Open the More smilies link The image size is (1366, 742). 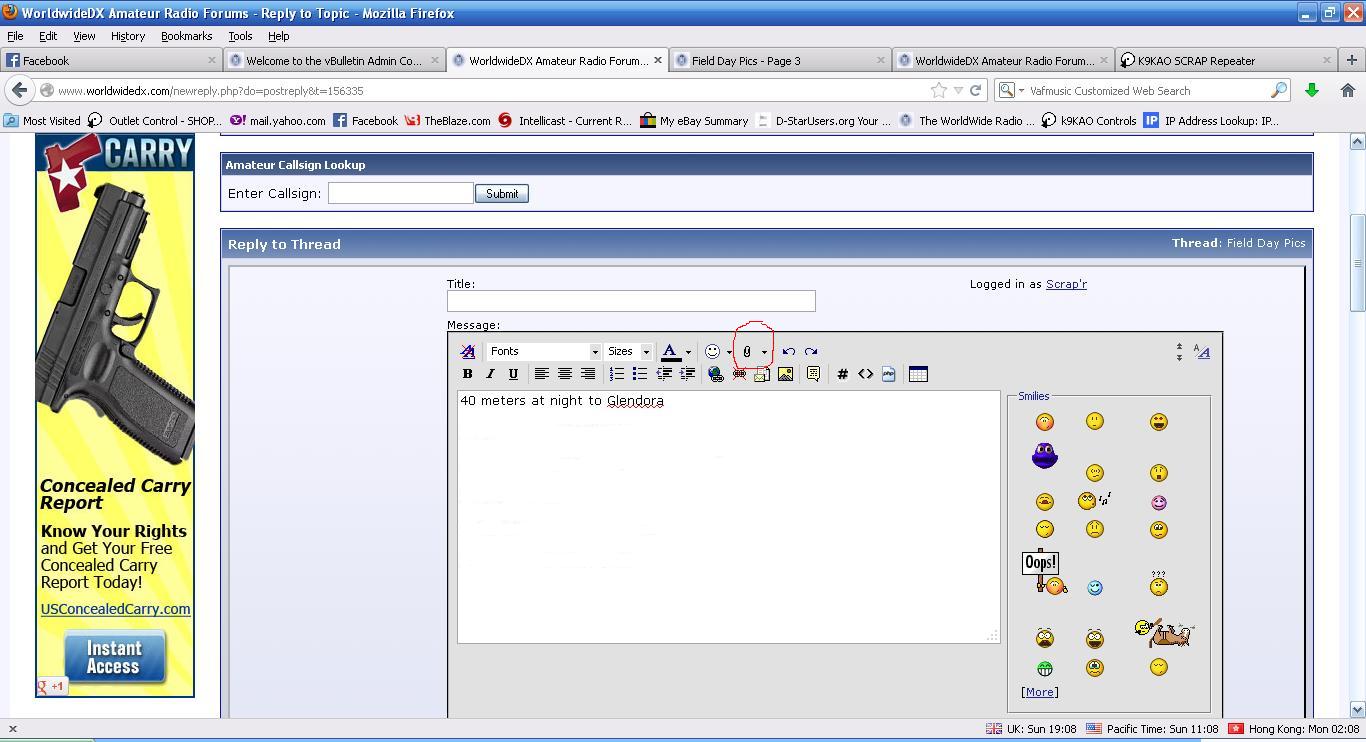[1039, 692]
